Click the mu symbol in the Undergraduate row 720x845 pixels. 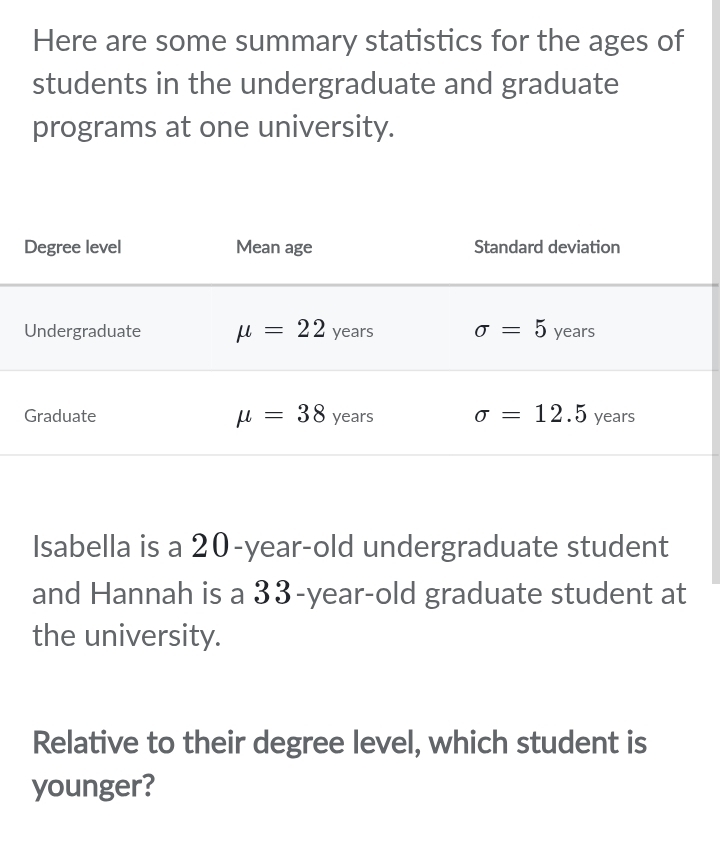[x=243, y=332]
